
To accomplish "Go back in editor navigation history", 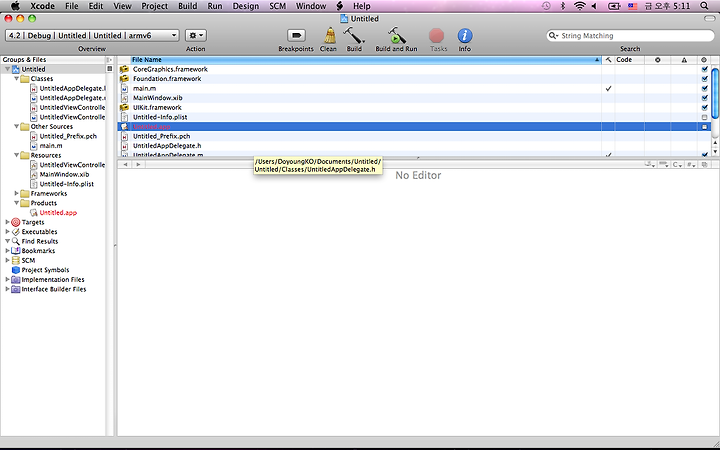I will pos(125,164).
